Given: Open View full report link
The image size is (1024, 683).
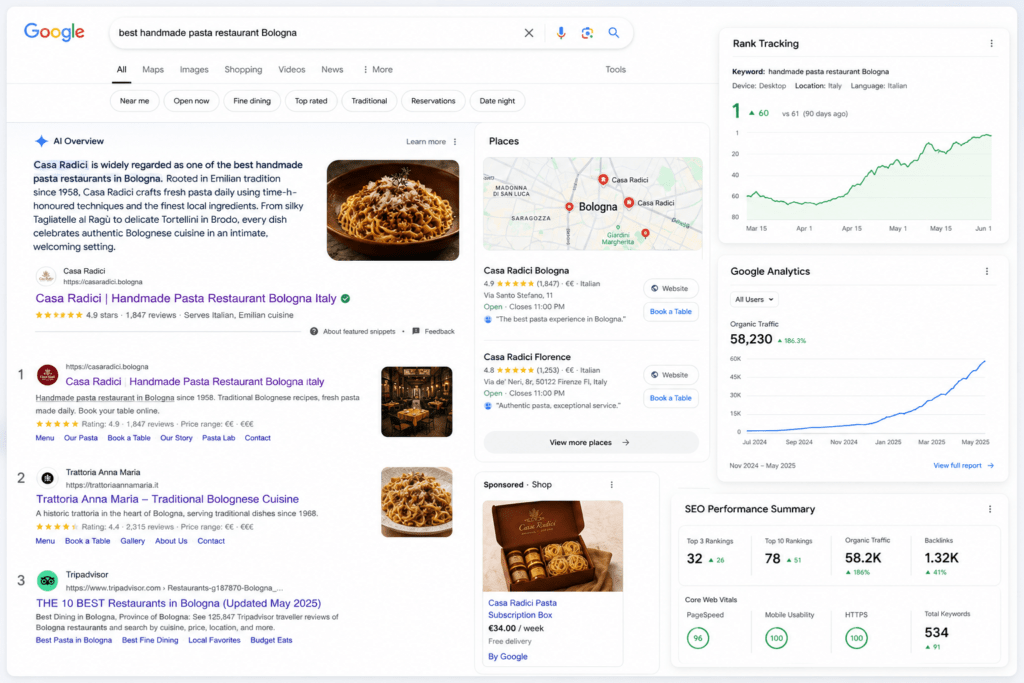Looking at the screenshot, I should pos(963,466).
